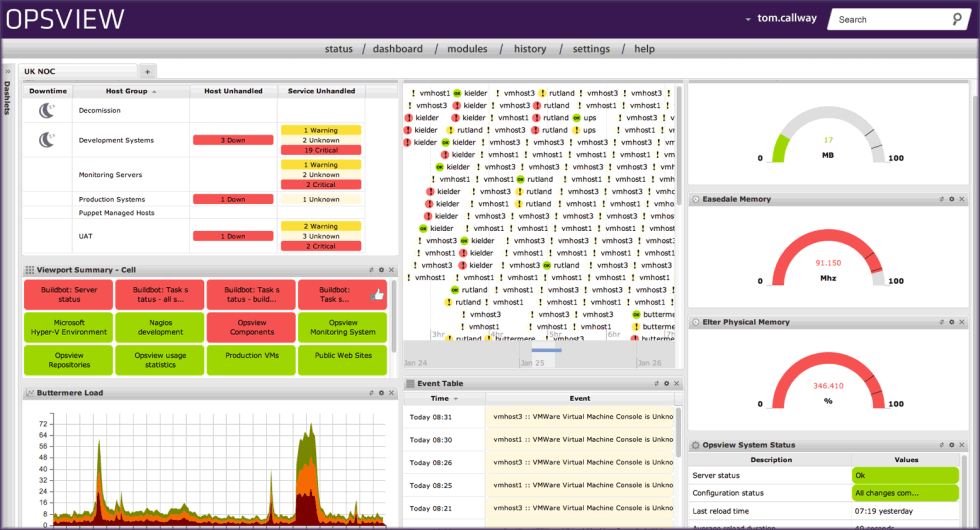Click refresh icon on Opsview System Status header
This screenshot has width=980, height=530.
(x=942, y=445)
